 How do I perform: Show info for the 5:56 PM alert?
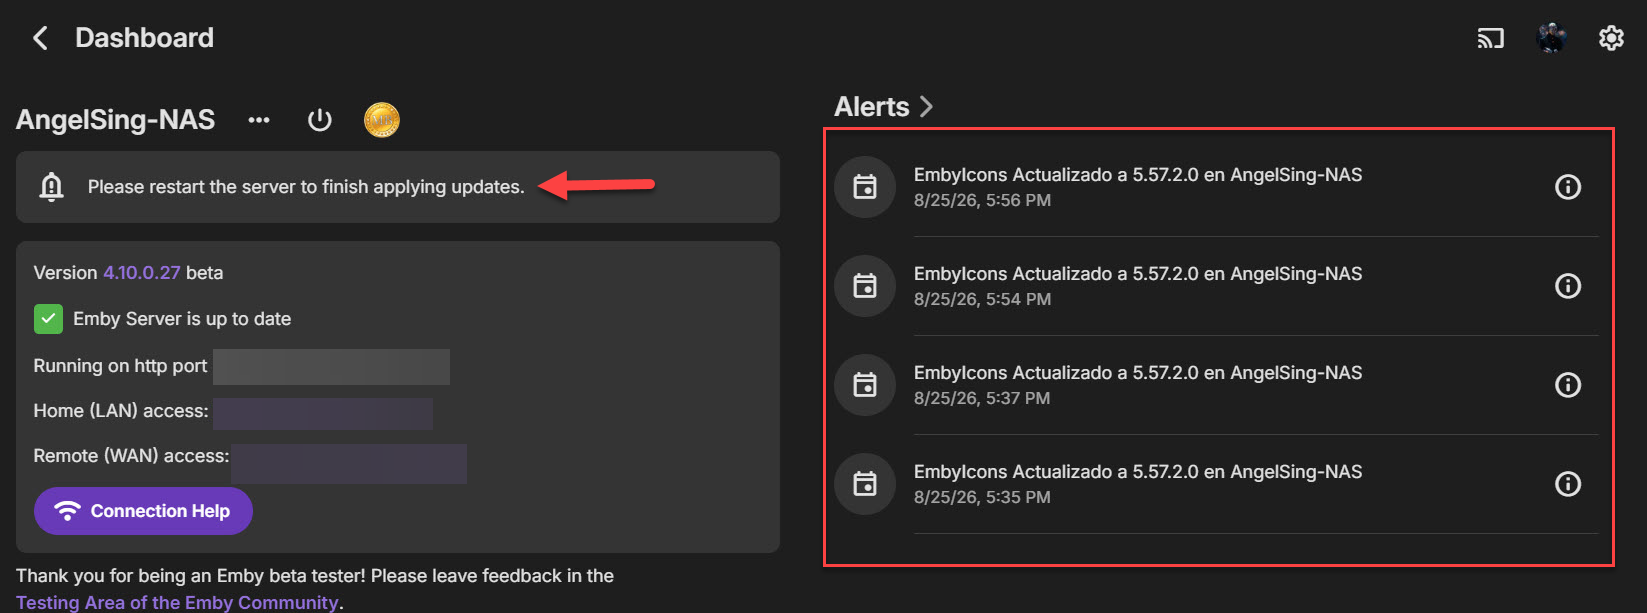tap(1568, 187)
